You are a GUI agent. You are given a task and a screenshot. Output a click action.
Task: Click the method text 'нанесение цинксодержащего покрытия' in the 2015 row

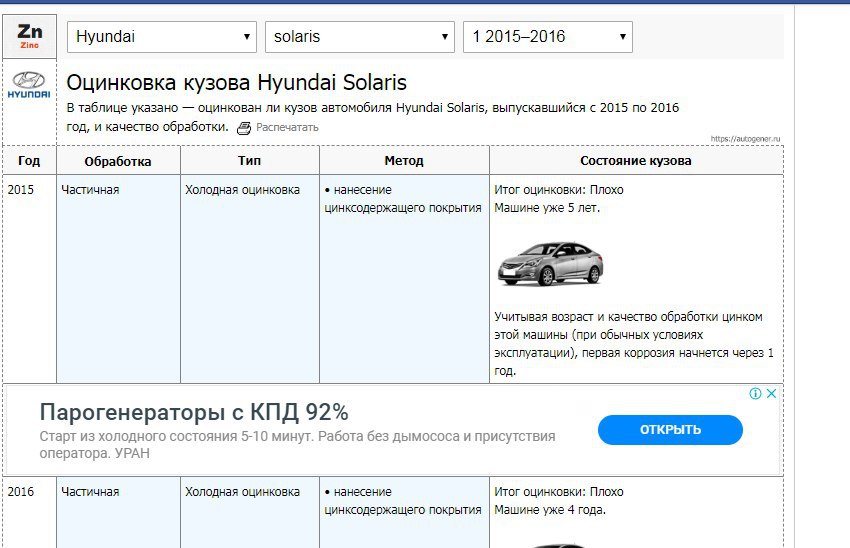(403, 199)
